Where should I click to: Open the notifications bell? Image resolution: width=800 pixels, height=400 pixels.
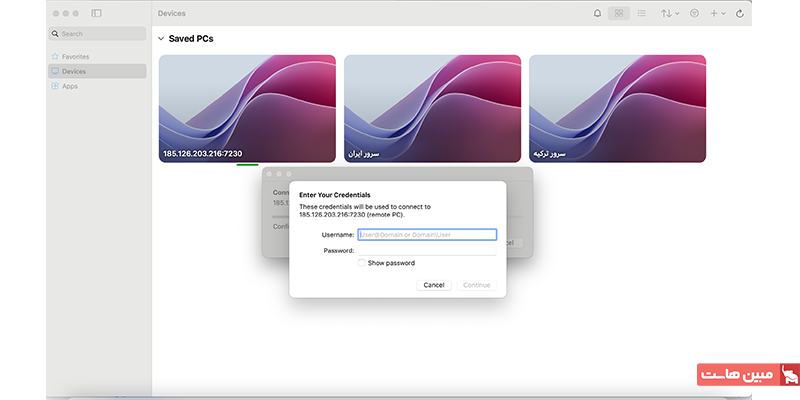tap(597, 13)
